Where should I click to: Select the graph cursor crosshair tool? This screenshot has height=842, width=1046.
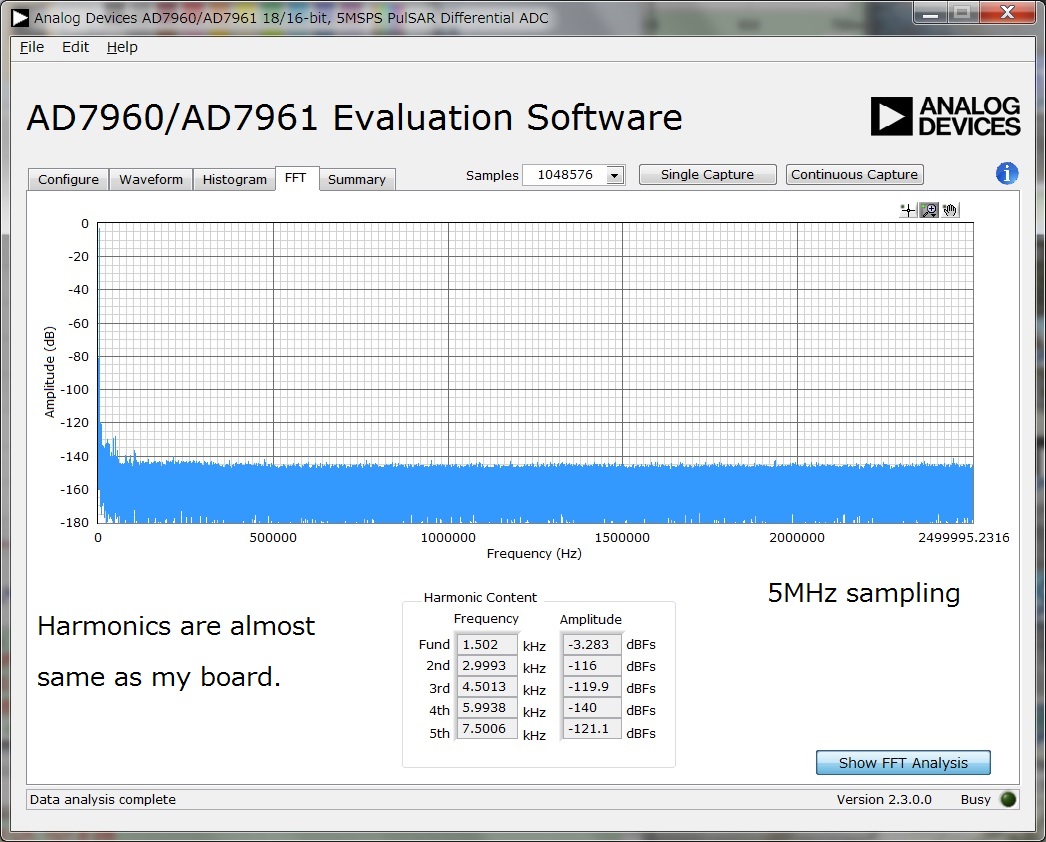coord(908,211)
